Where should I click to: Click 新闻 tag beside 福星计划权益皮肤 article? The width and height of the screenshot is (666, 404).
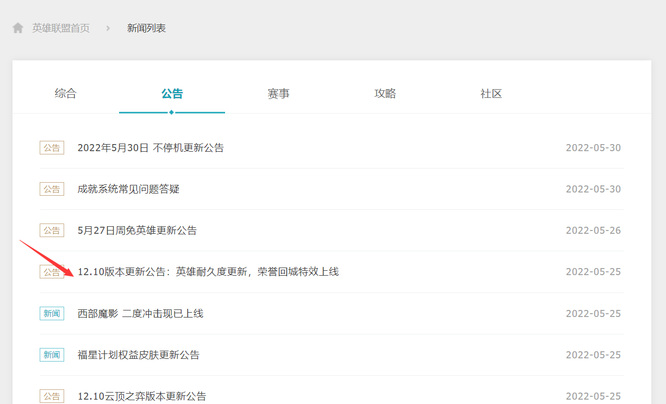tap(52, 355)
